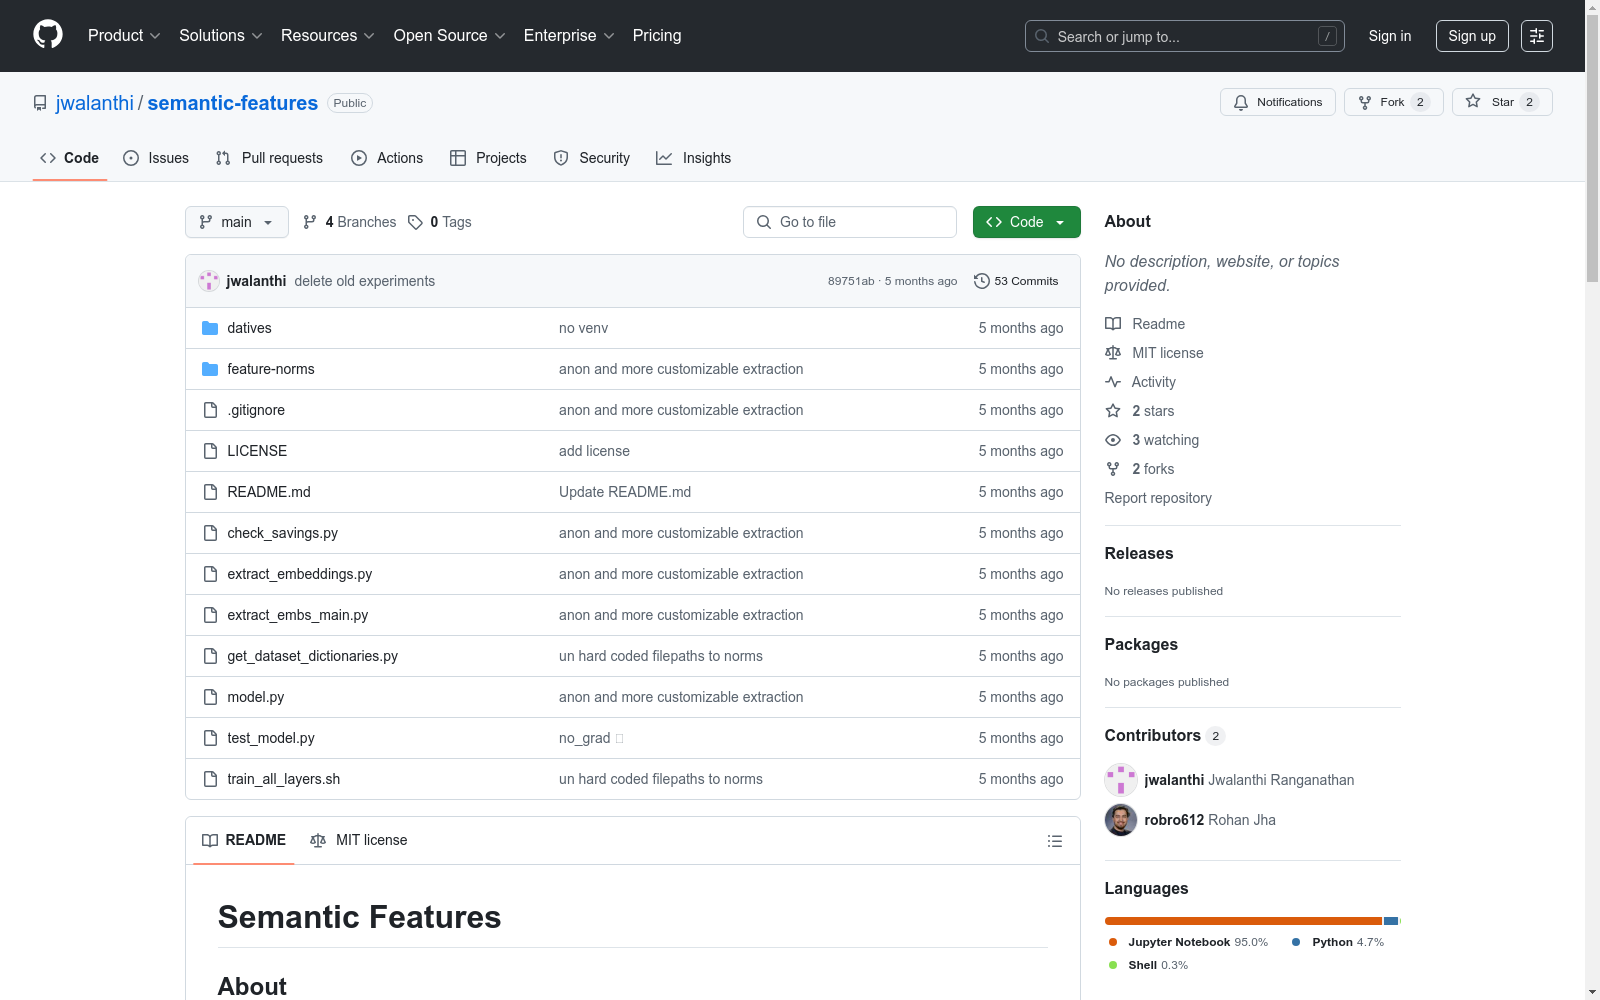The image size is (1600, 1000).
Task: Switch to the Projects tab
Action: [x=488, y=158]
